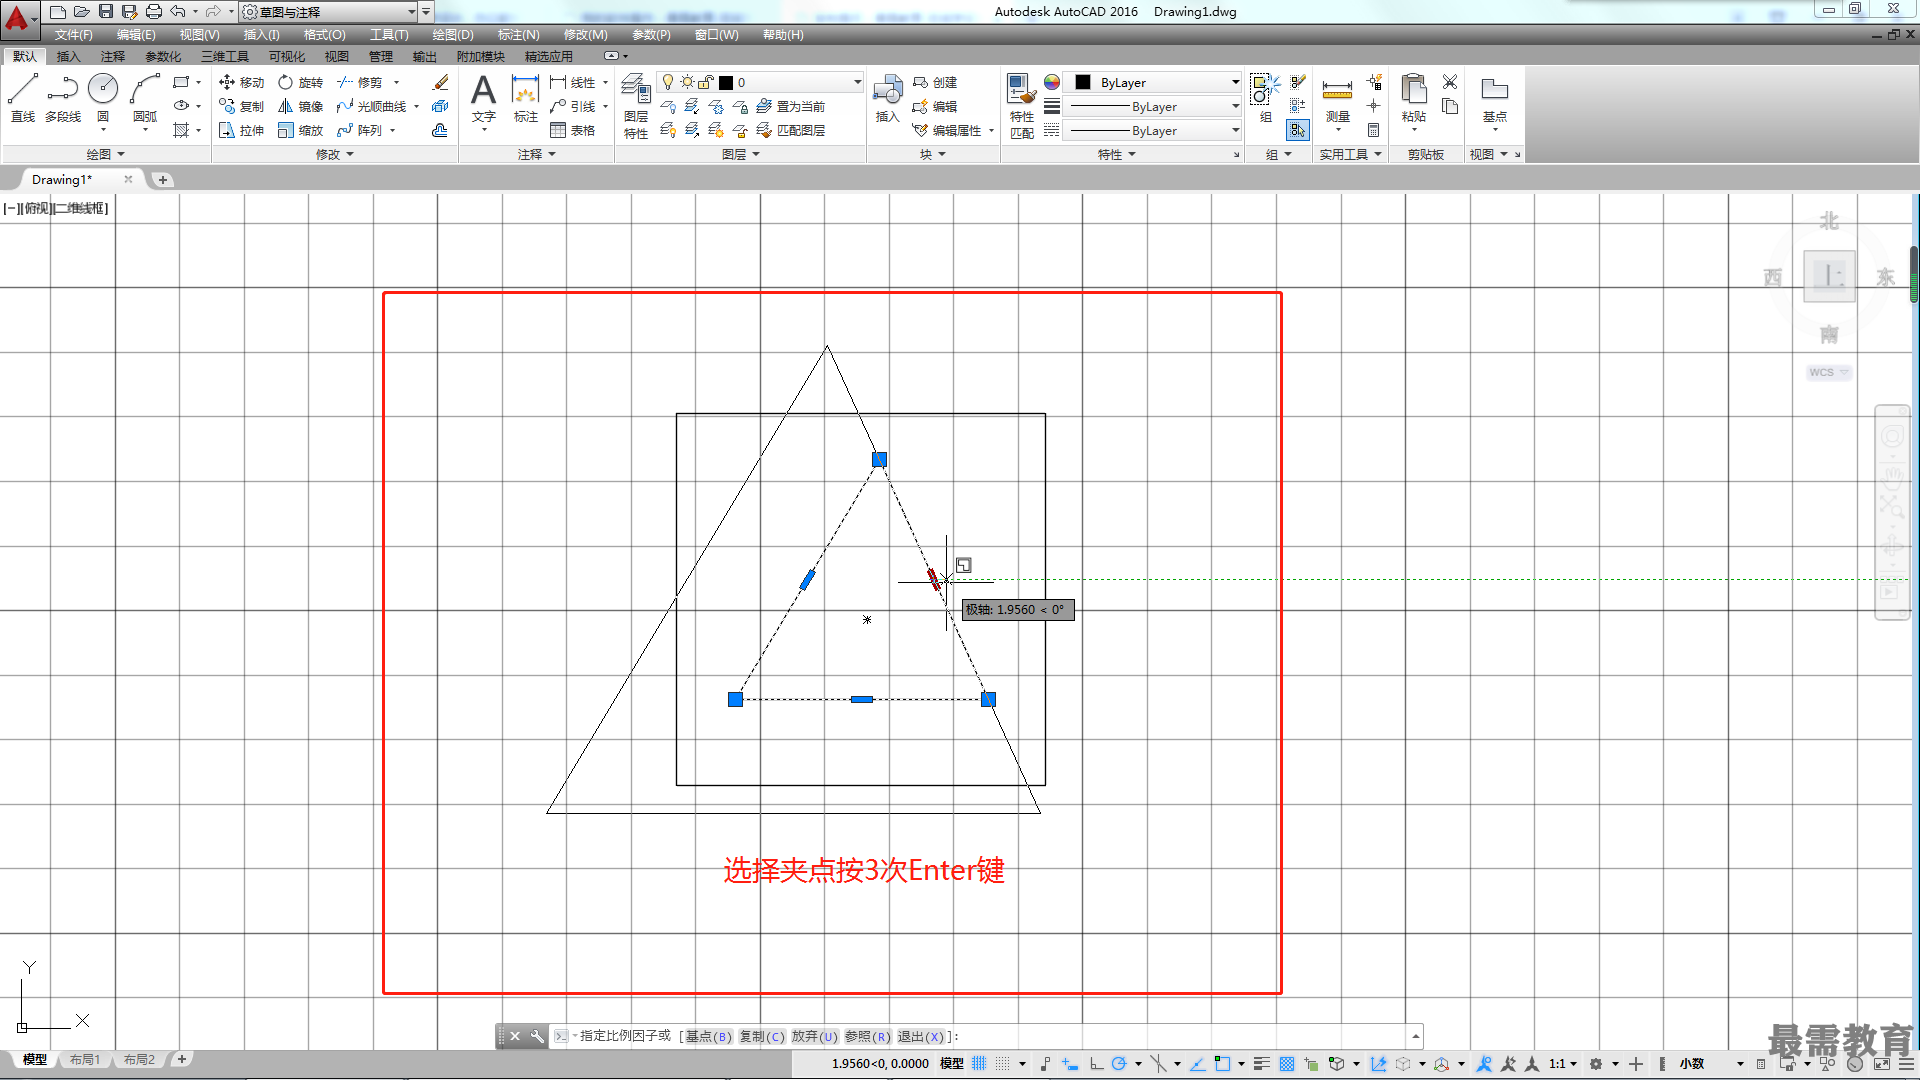Click the Stretch (拉伸) tool

click(241, 130)
